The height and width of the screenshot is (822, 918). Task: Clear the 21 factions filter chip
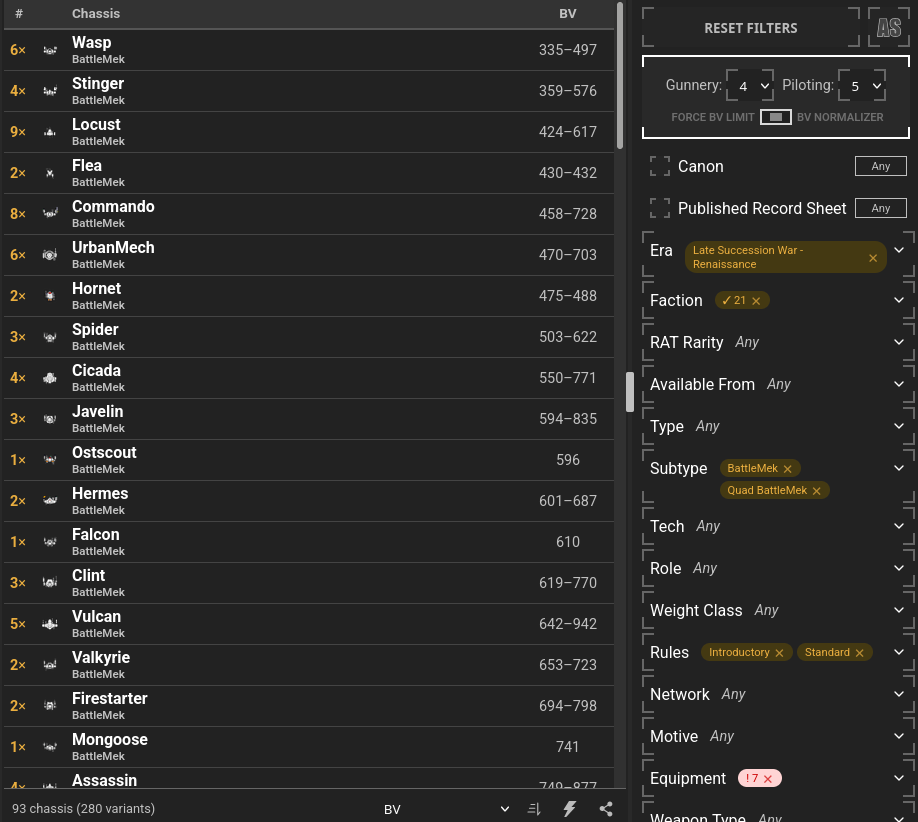pyautogui.click(x=756, y=301)
